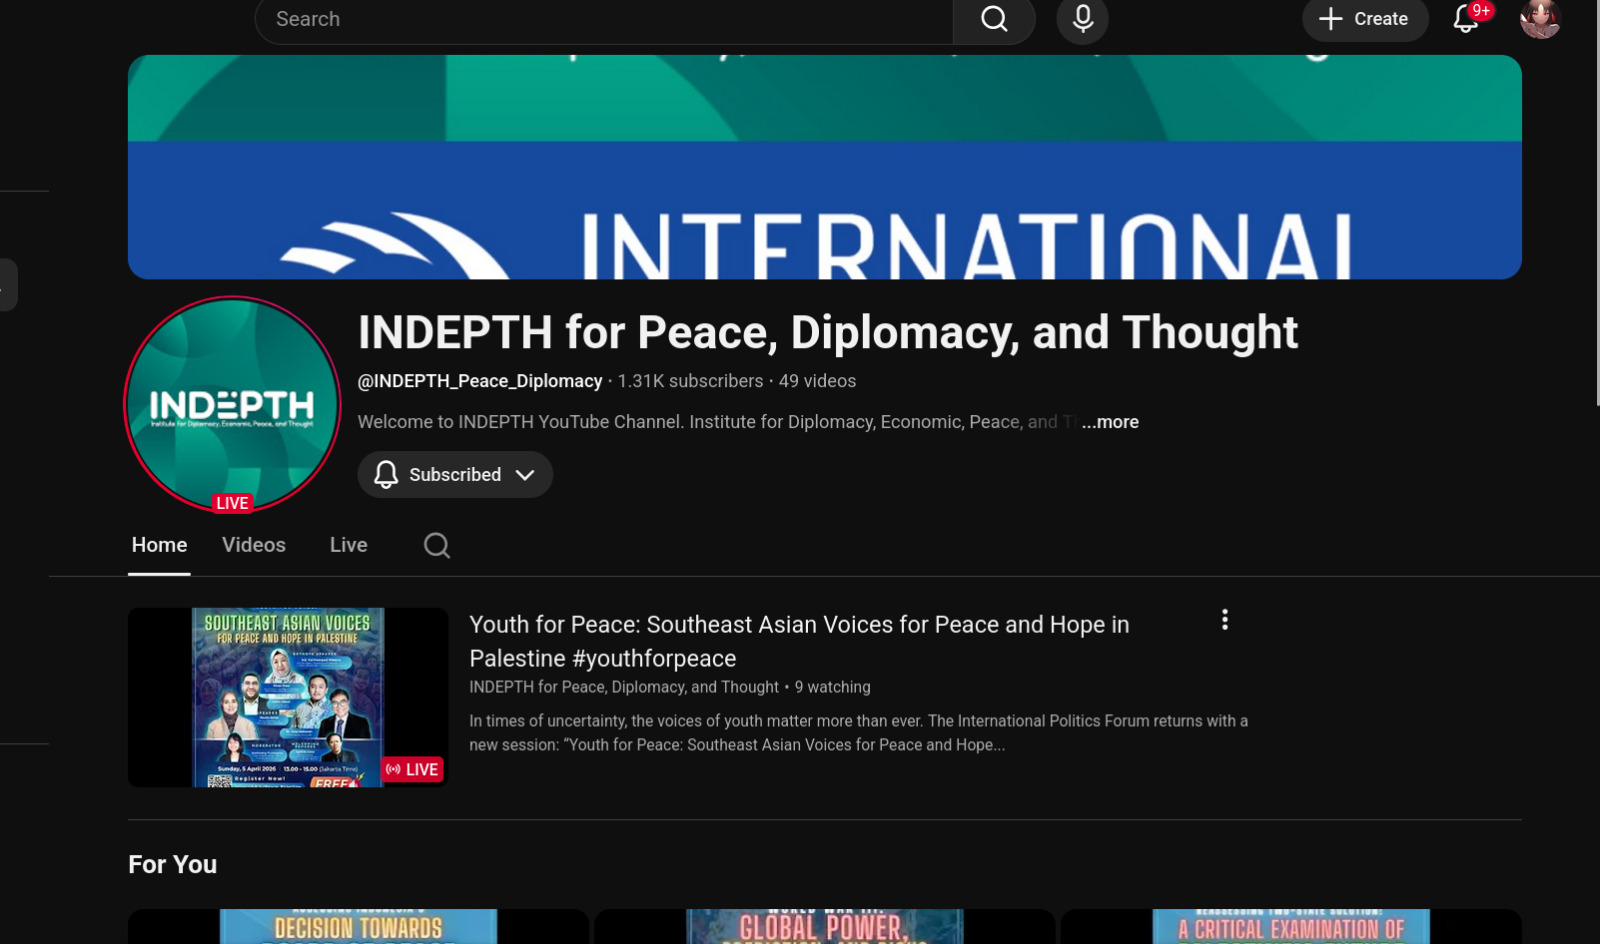Open the Youth for Peace video title

pyautogui.click(x=799, y=641)
